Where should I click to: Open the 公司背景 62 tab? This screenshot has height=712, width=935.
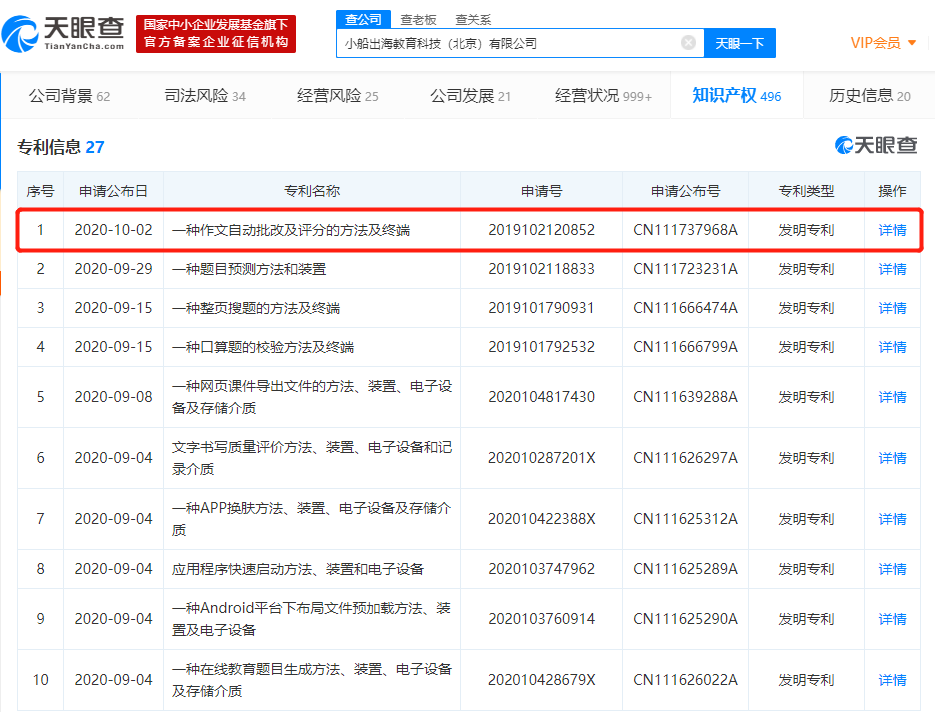coord(69,95)
